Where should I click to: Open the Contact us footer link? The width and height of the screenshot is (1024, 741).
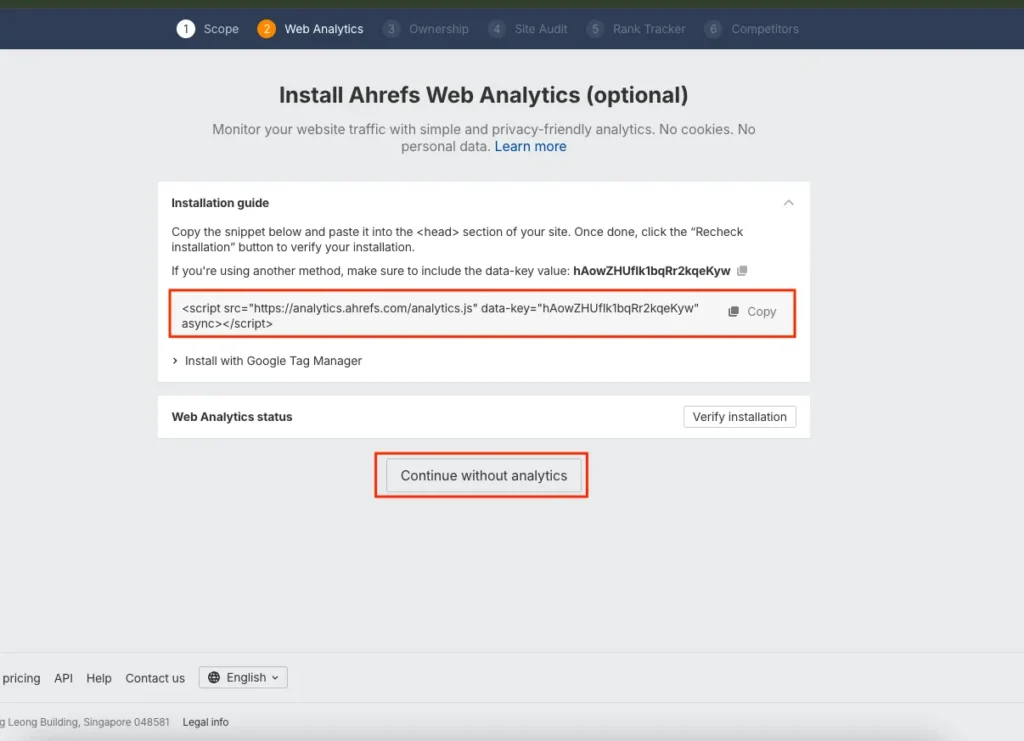155,678
